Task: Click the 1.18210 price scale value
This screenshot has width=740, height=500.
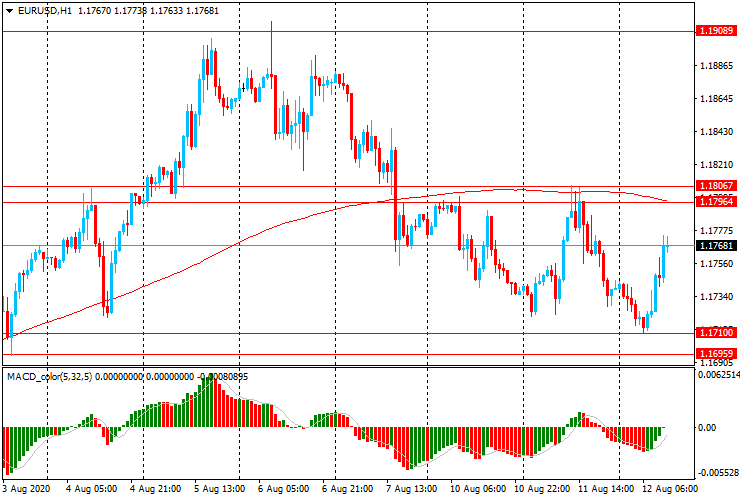Action: point(716,165)
